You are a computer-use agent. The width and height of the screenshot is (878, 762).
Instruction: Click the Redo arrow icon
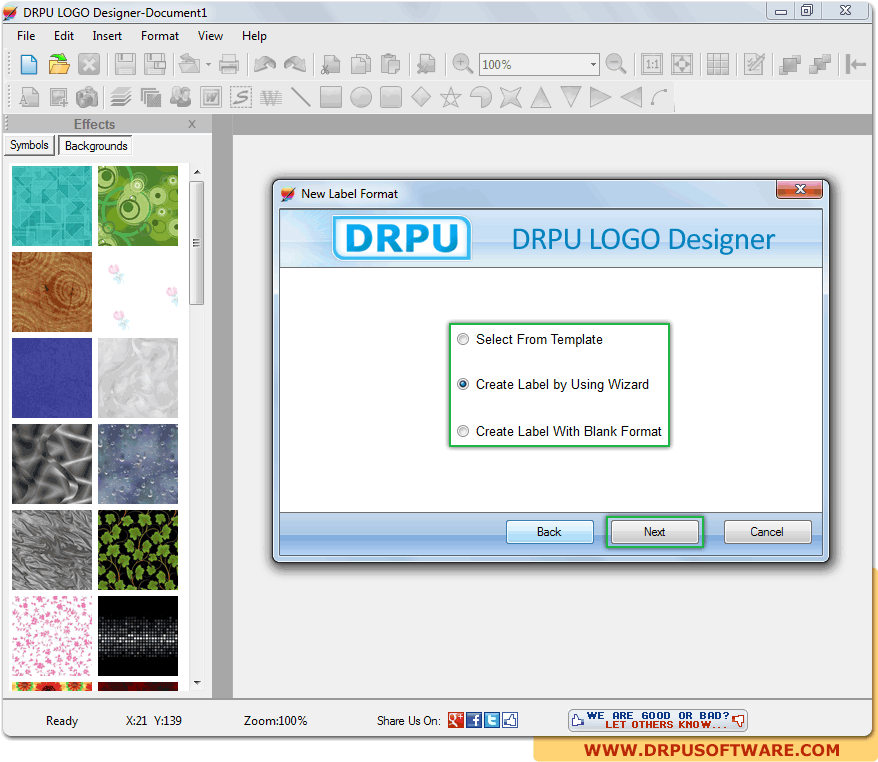(295, 64)
